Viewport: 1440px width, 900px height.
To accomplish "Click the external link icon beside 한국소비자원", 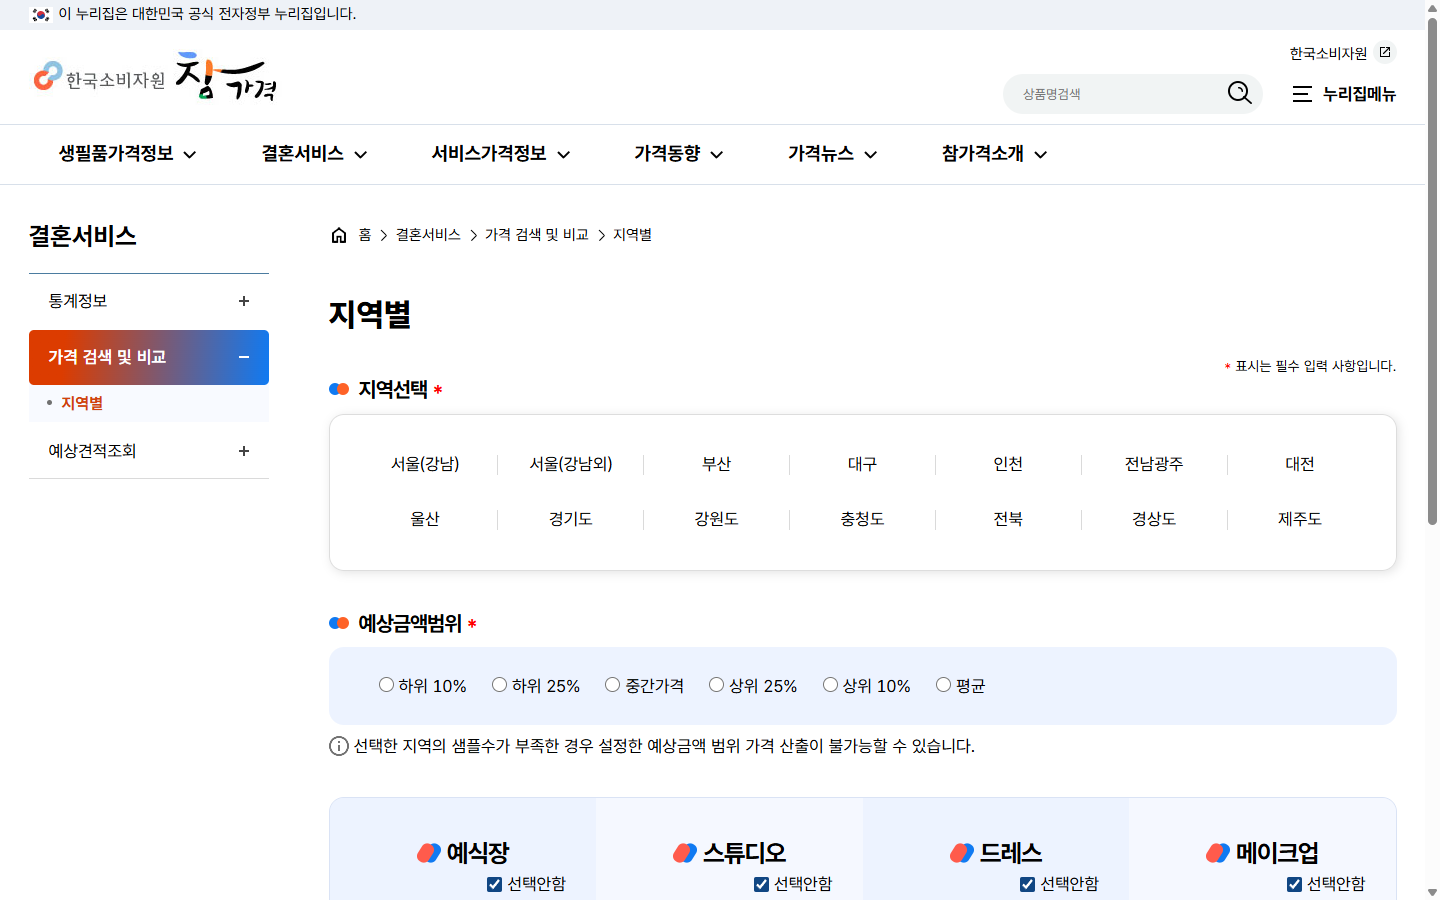I will point(1385,52).
